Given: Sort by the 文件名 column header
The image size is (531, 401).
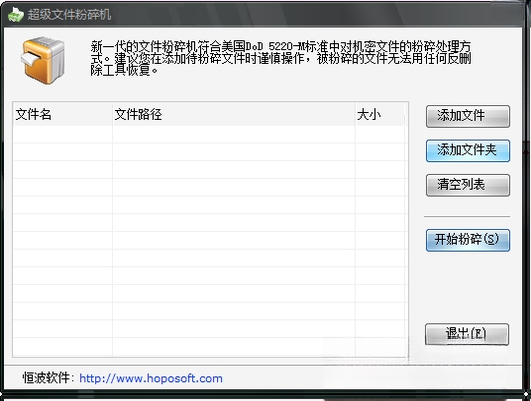Looking at the screenshot, I should pyautogui.click(x=63, y=114).
